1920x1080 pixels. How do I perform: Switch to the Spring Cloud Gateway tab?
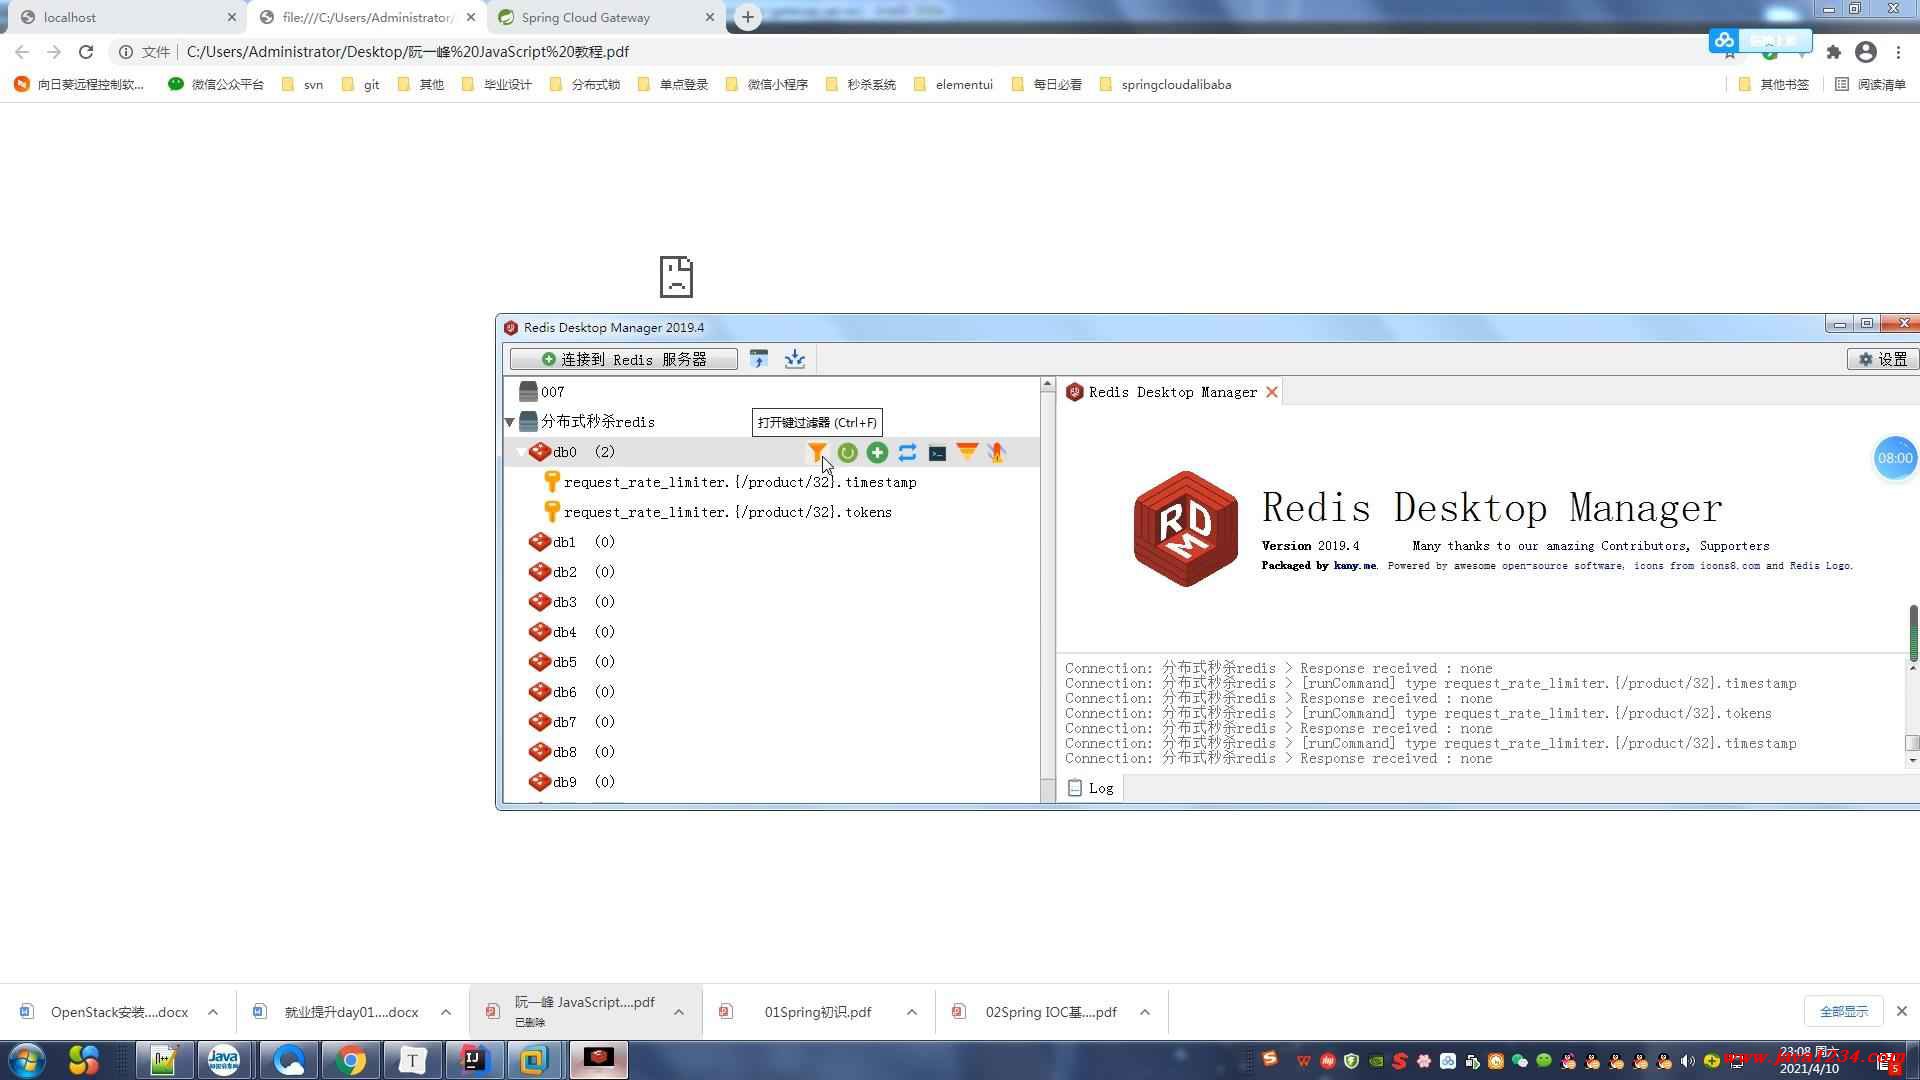(x=605, y=17)
